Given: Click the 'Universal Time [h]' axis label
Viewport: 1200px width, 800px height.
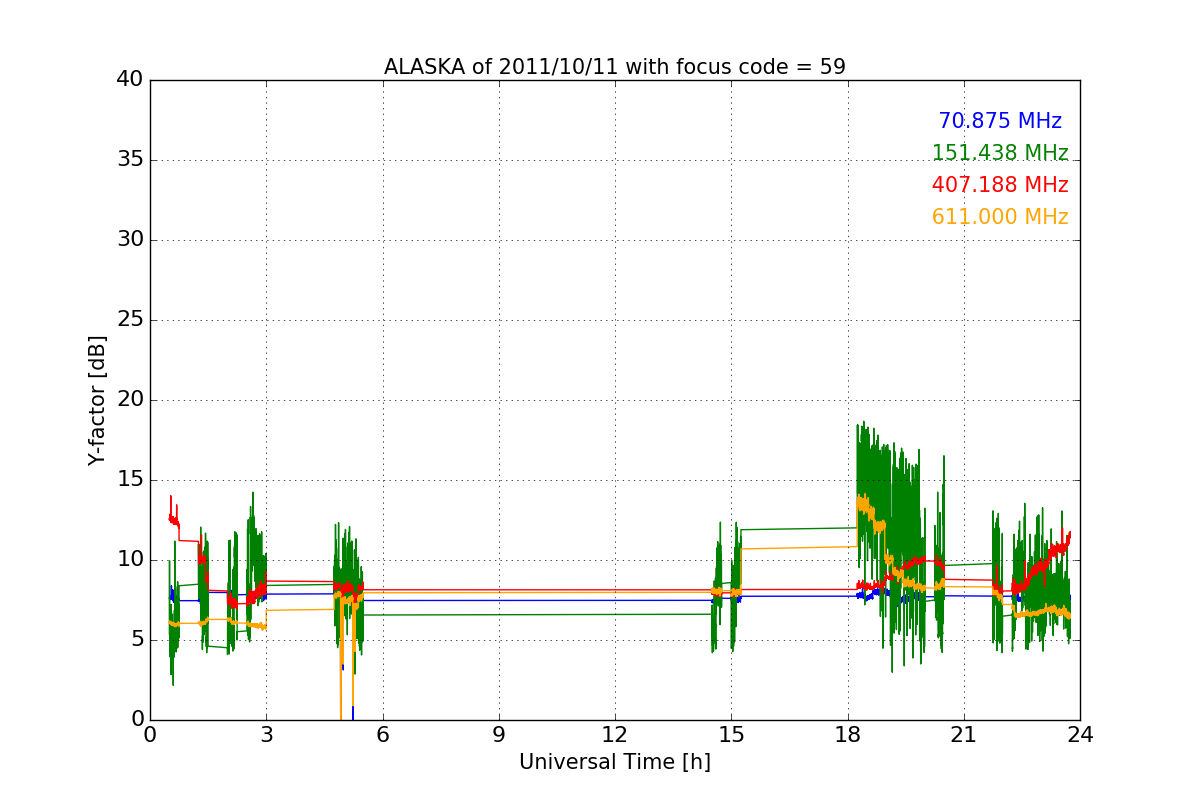Looking at the screenshot, I should pyautogui.click(x=615, y=762).
